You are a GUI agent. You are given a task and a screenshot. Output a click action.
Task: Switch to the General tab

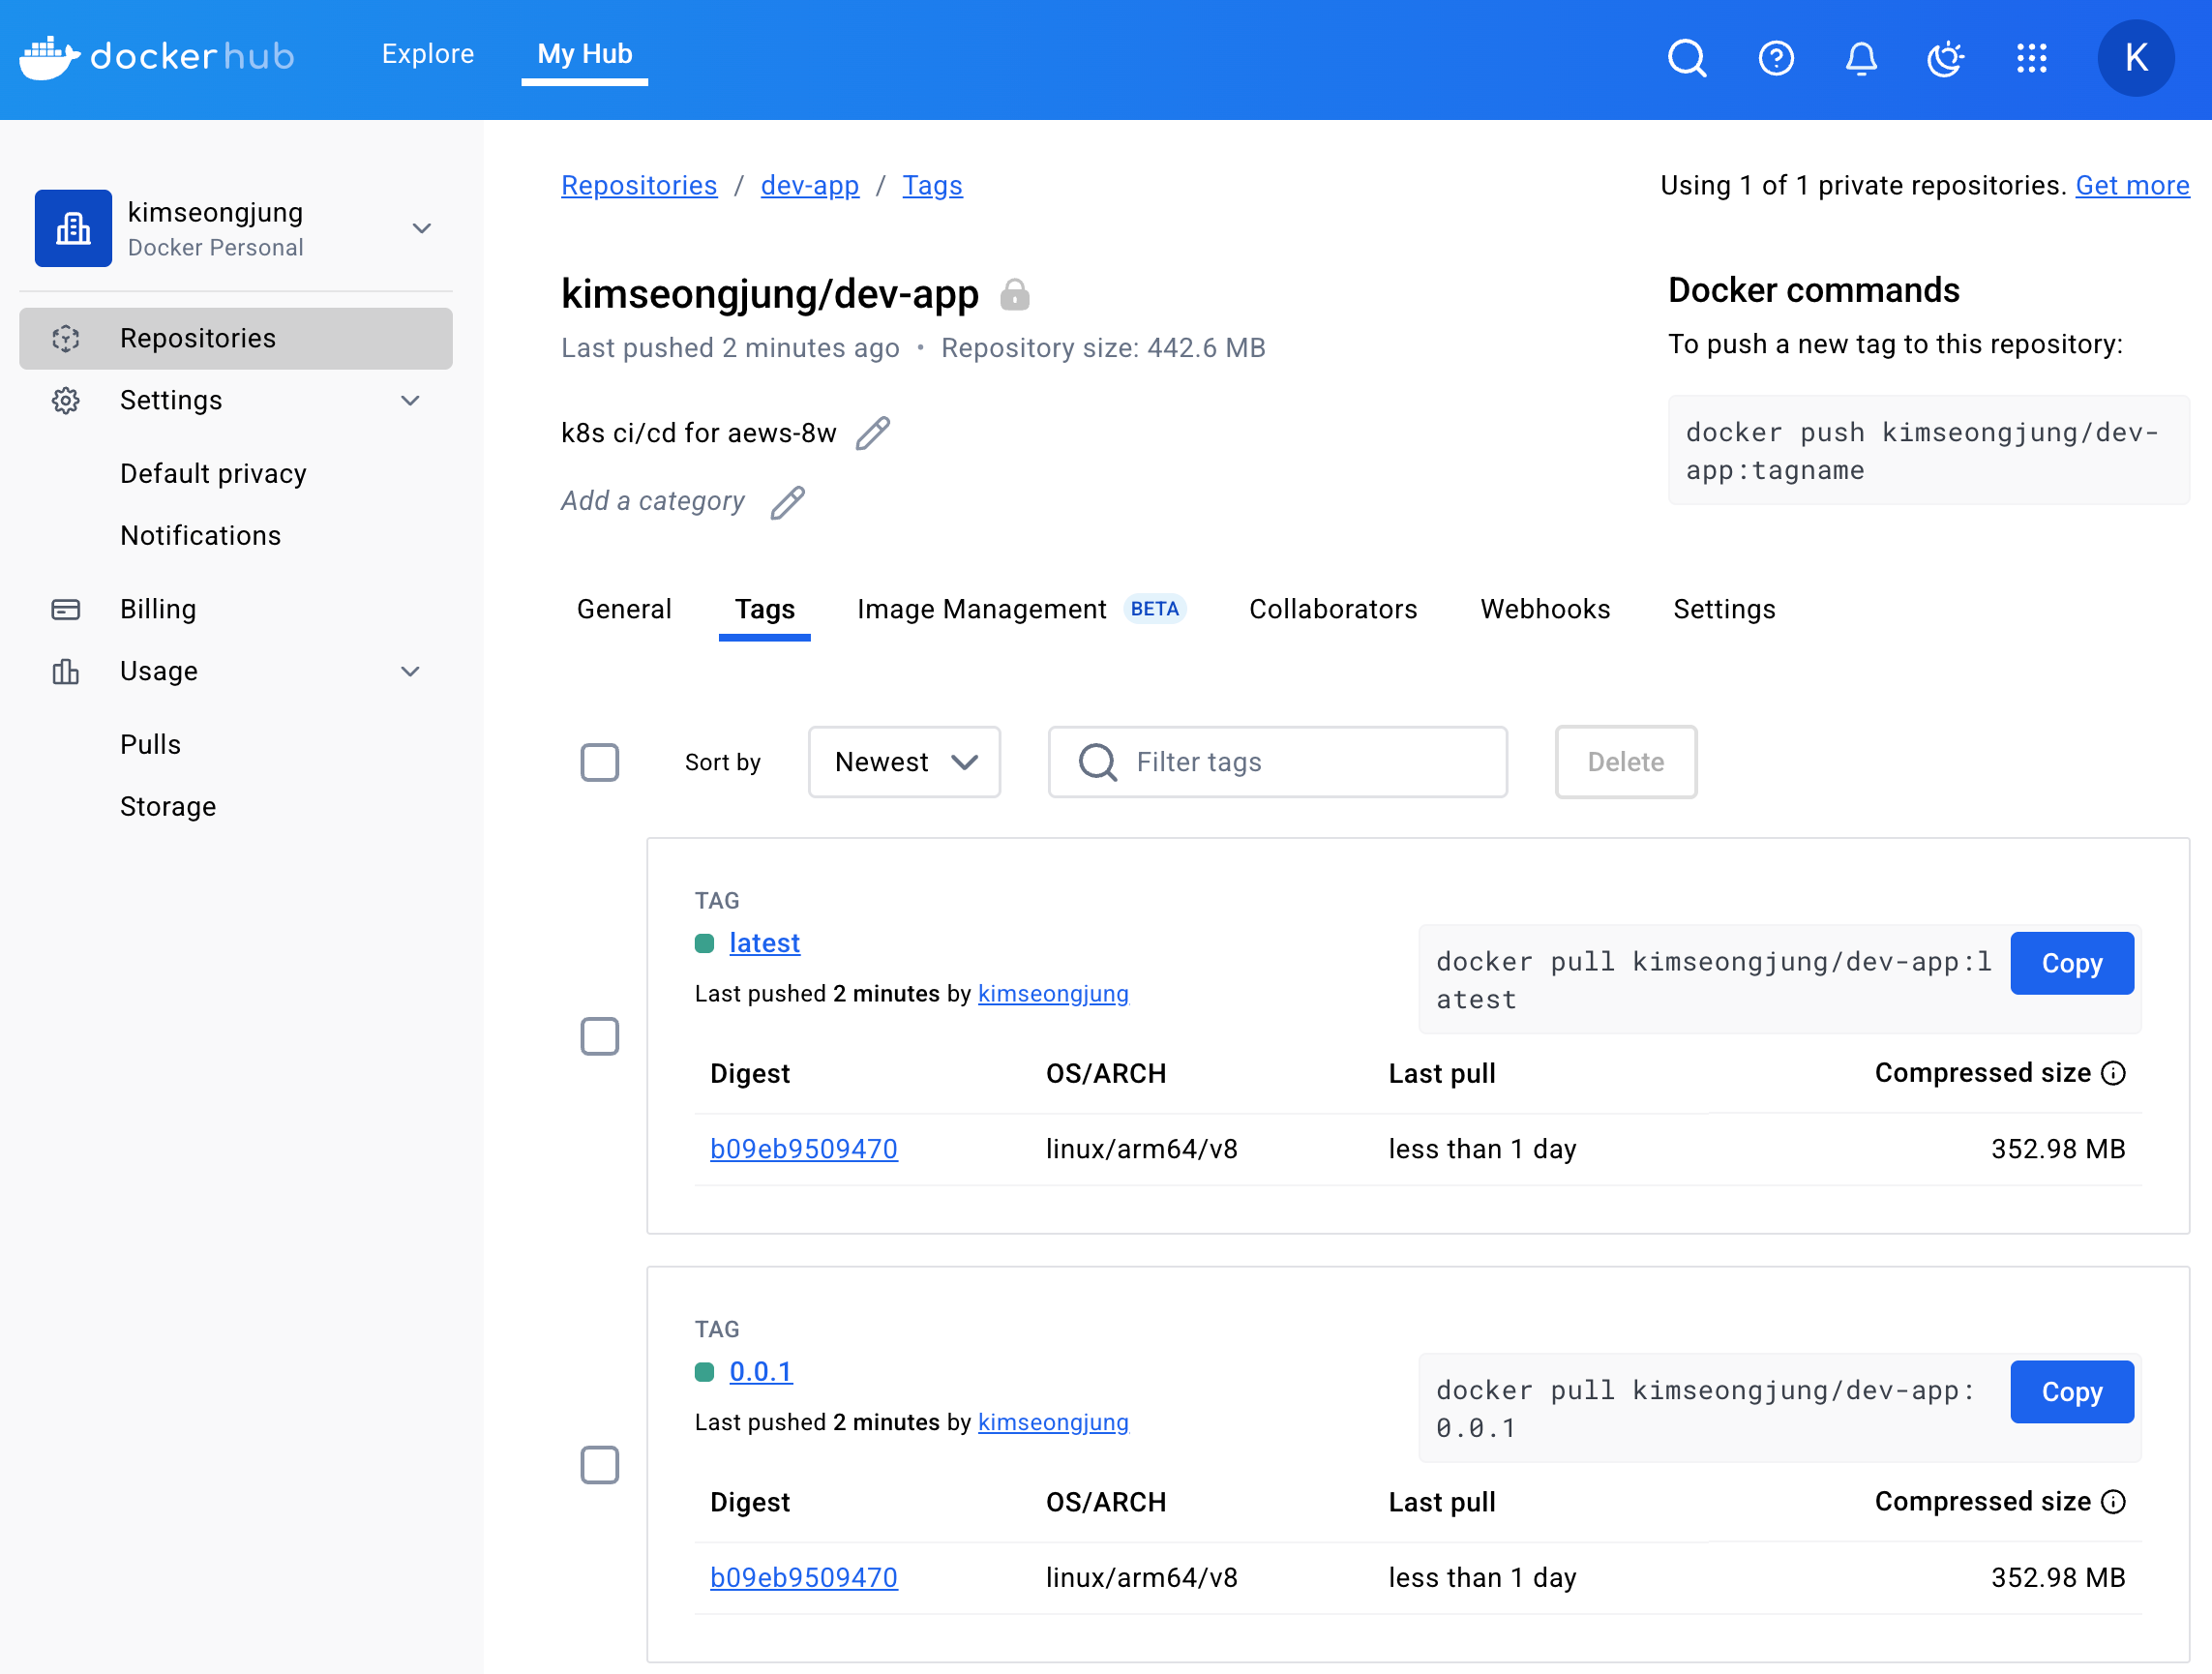[x=624, y=609]
